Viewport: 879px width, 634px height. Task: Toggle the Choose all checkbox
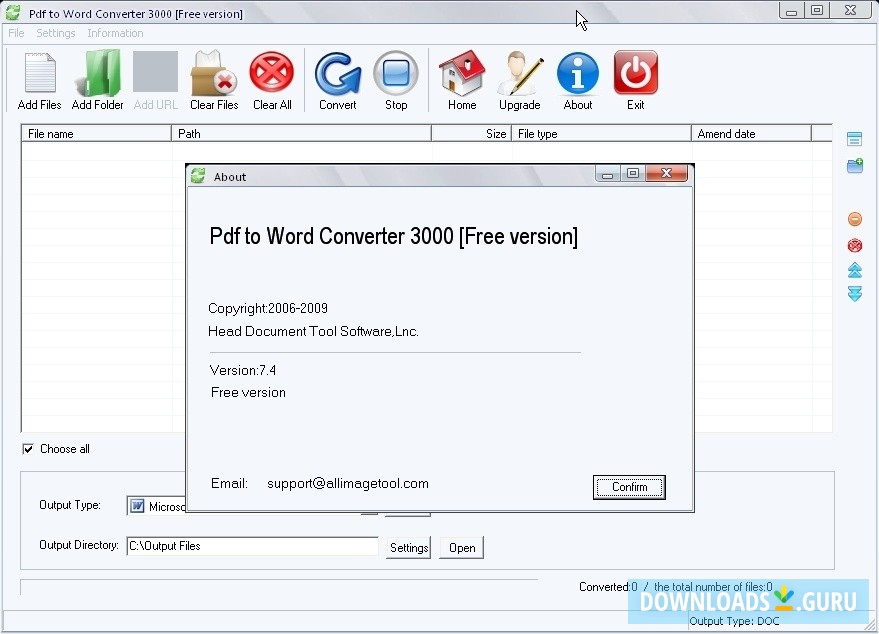pos(28,449)
